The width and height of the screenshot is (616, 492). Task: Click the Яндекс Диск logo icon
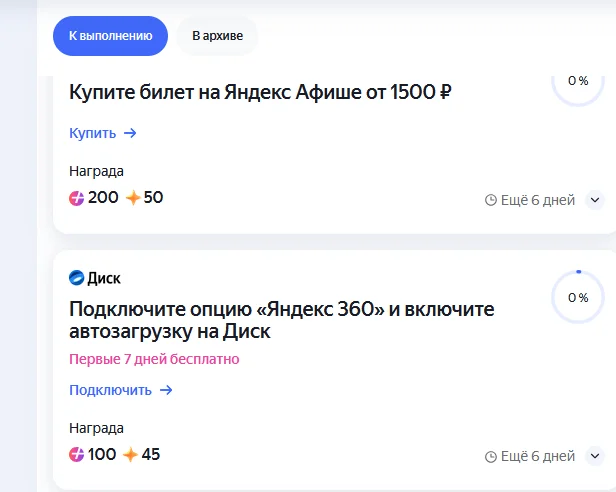click(77, 278)
